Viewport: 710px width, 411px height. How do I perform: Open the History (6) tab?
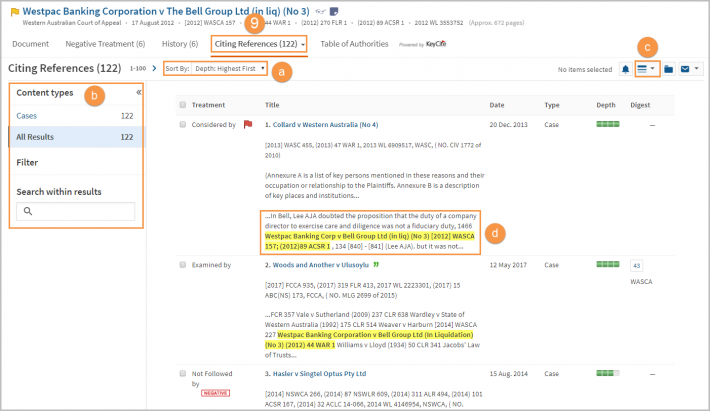[x=180, y=44]
